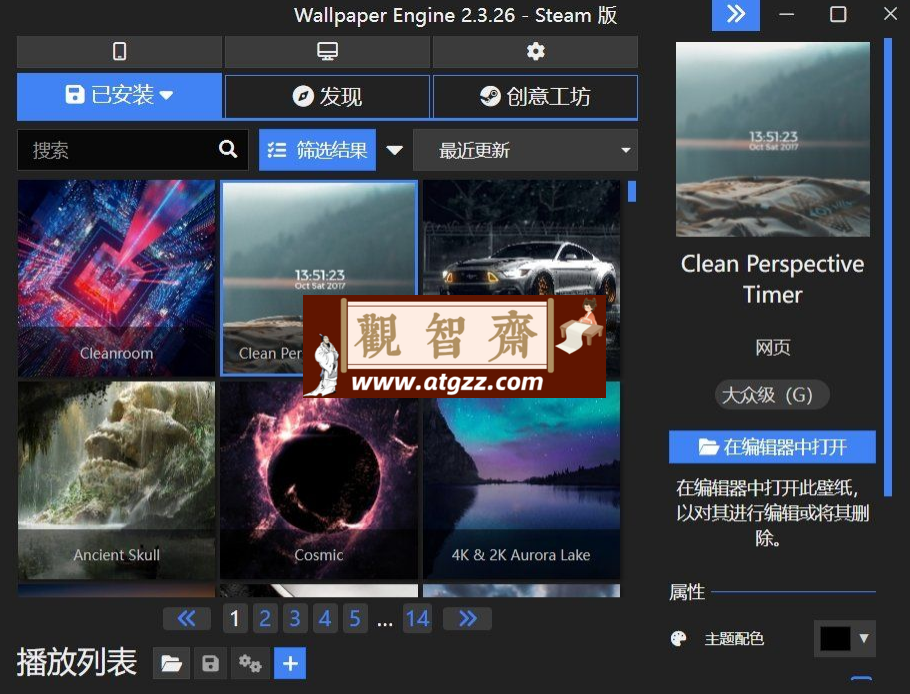The width and height of the screenshot is (910, 694).
Task: Open the 最近更新 sort dropdown
Action: [525, 150]
